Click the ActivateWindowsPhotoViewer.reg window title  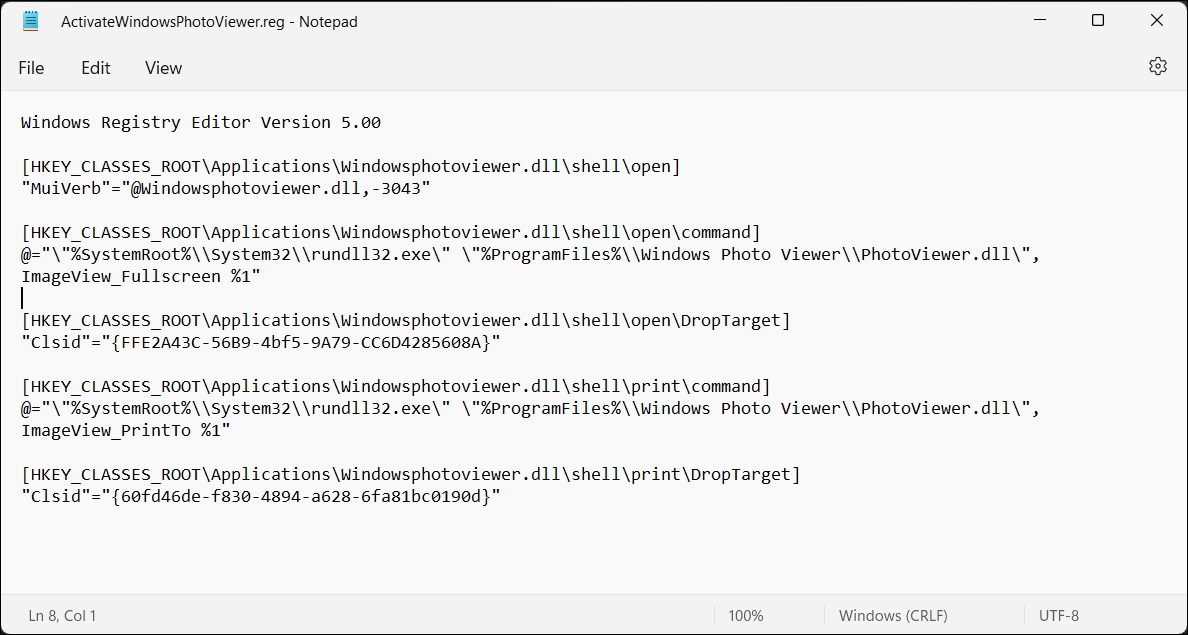point(209,22)
